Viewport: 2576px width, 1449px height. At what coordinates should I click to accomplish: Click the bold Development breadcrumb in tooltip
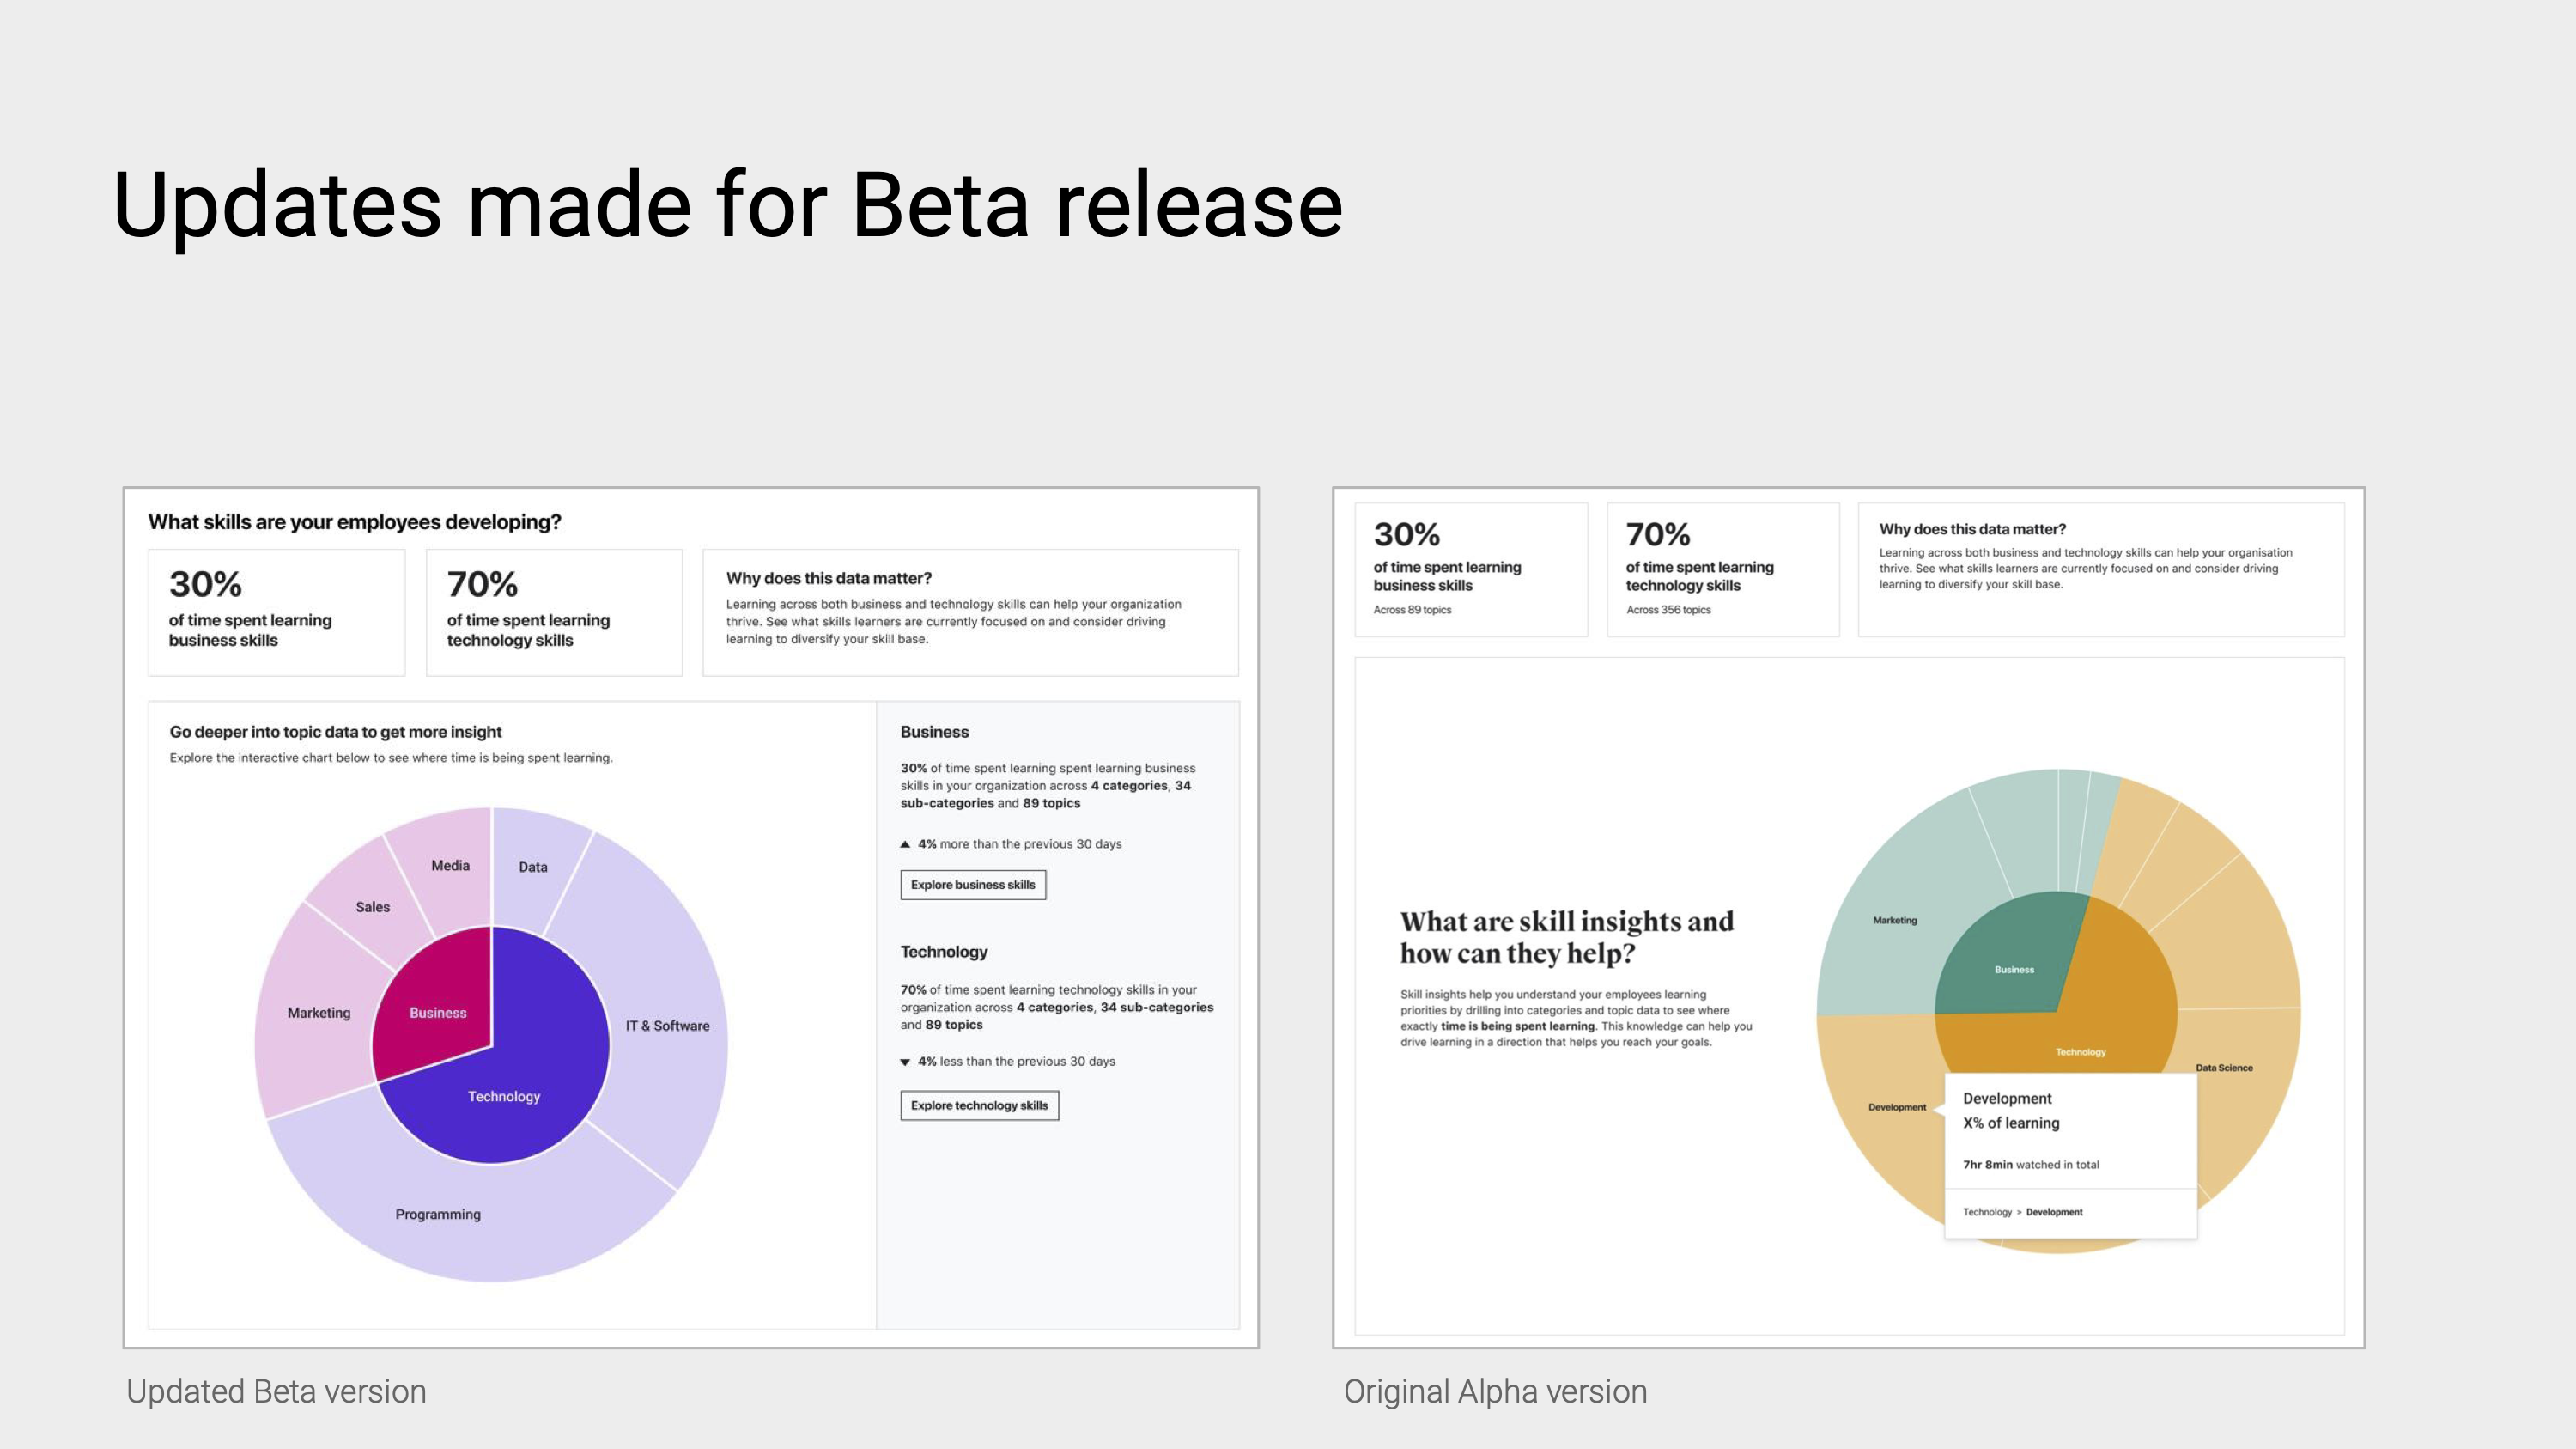[x=2054, y=1212]
